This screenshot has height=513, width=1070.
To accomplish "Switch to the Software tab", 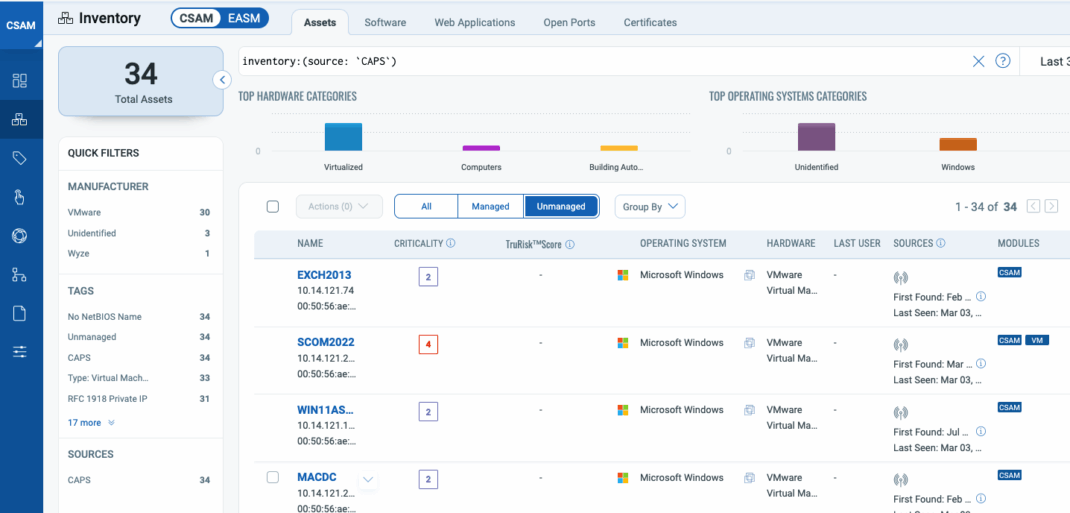I will [x=385, y=23].
